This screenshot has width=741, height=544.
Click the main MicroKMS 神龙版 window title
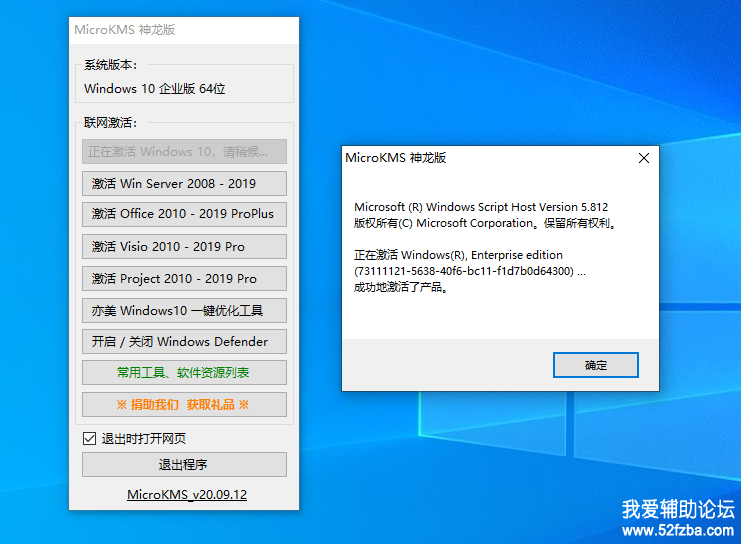point(125,30)
